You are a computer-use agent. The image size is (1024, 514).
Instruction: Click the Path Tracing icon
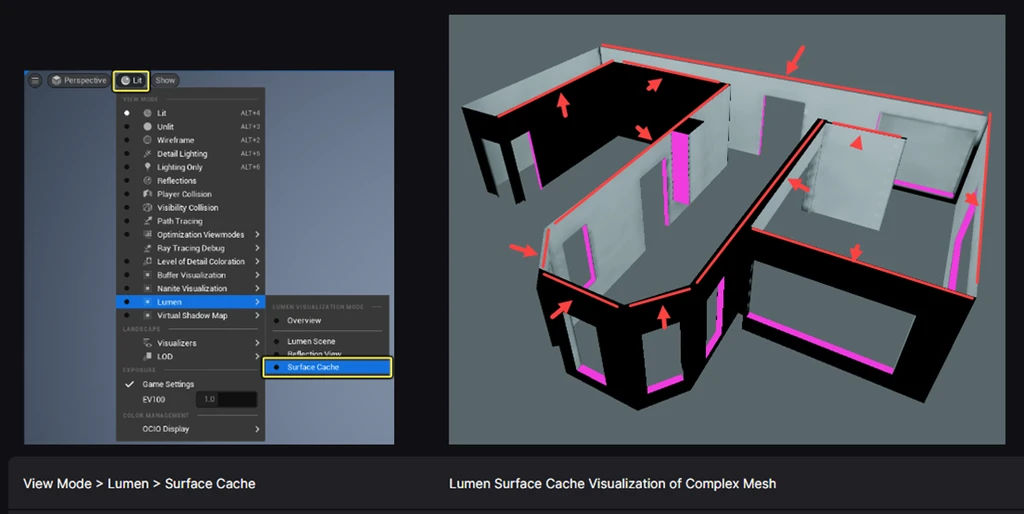(148, 221)
